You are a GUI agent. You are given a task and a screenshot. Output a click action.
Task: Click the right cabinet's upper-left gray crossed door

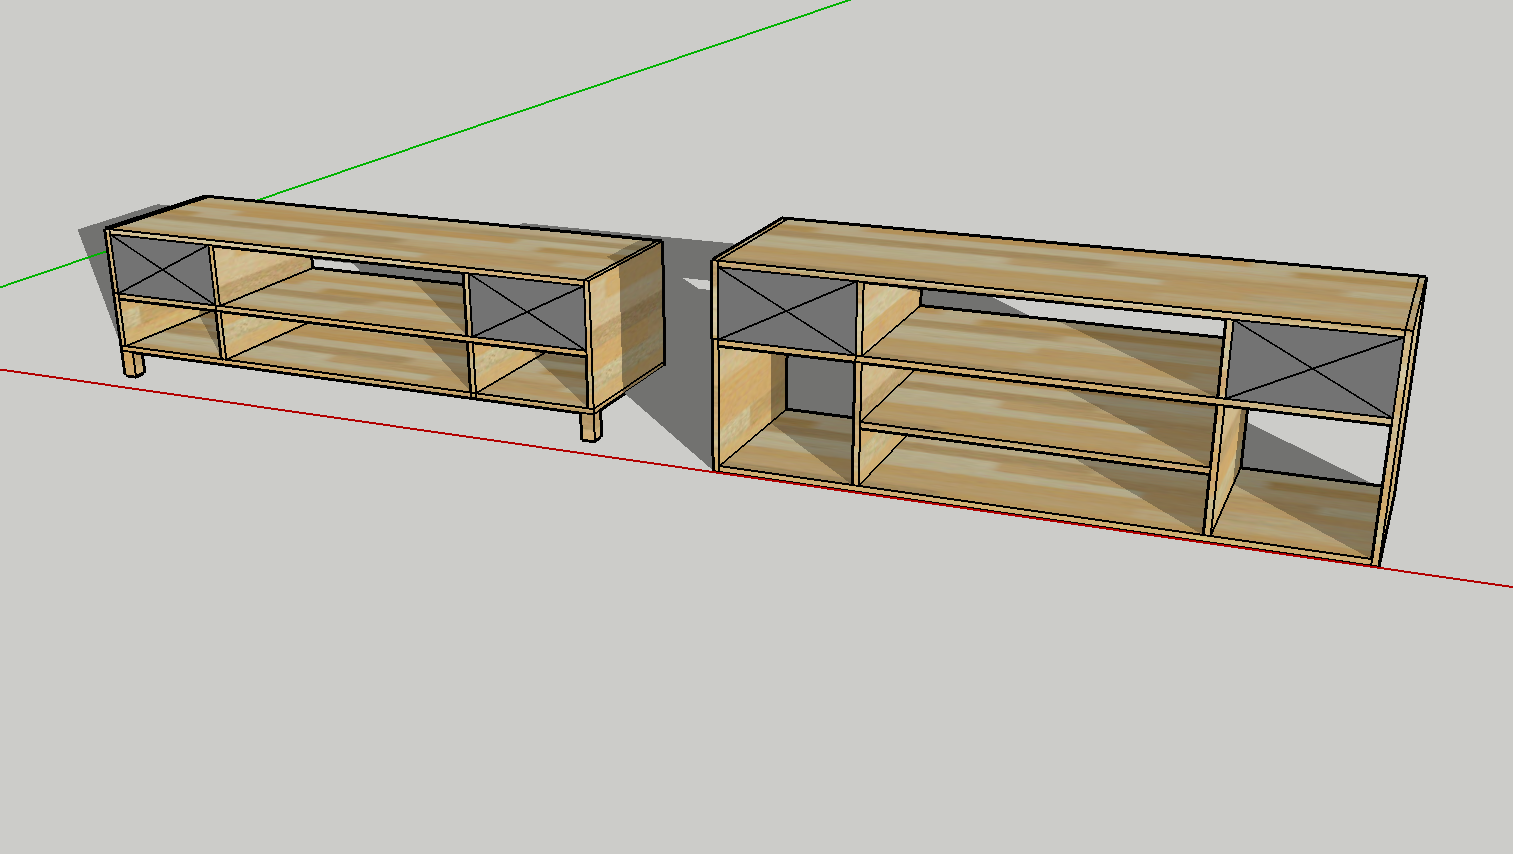[x=787, y=312]
